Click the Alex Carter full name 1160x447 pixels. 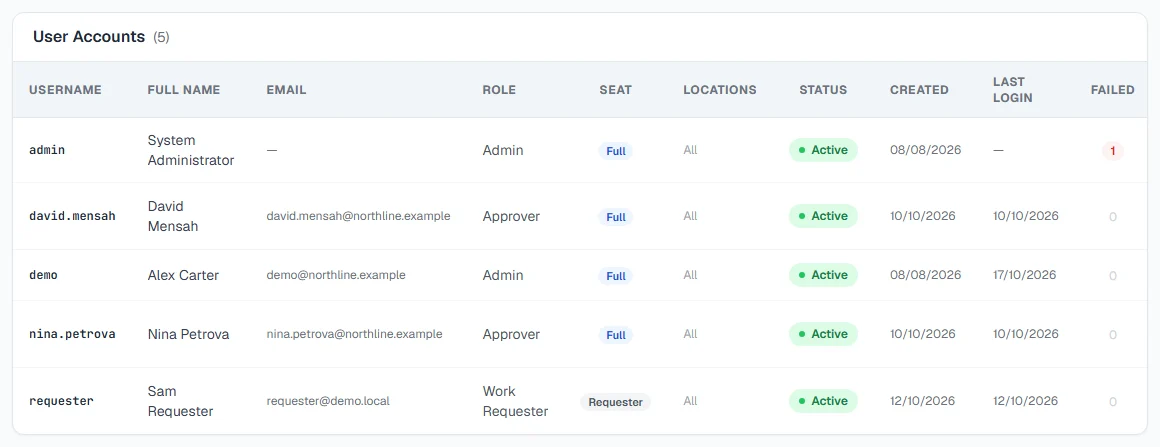(x=183, y=275)
